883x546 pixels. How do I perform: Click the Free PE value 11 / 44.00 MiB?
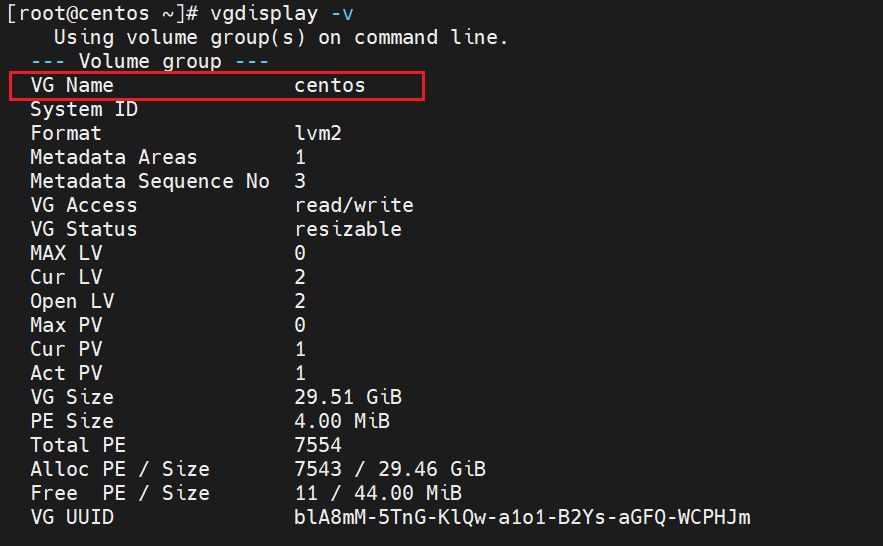point(378,493)
